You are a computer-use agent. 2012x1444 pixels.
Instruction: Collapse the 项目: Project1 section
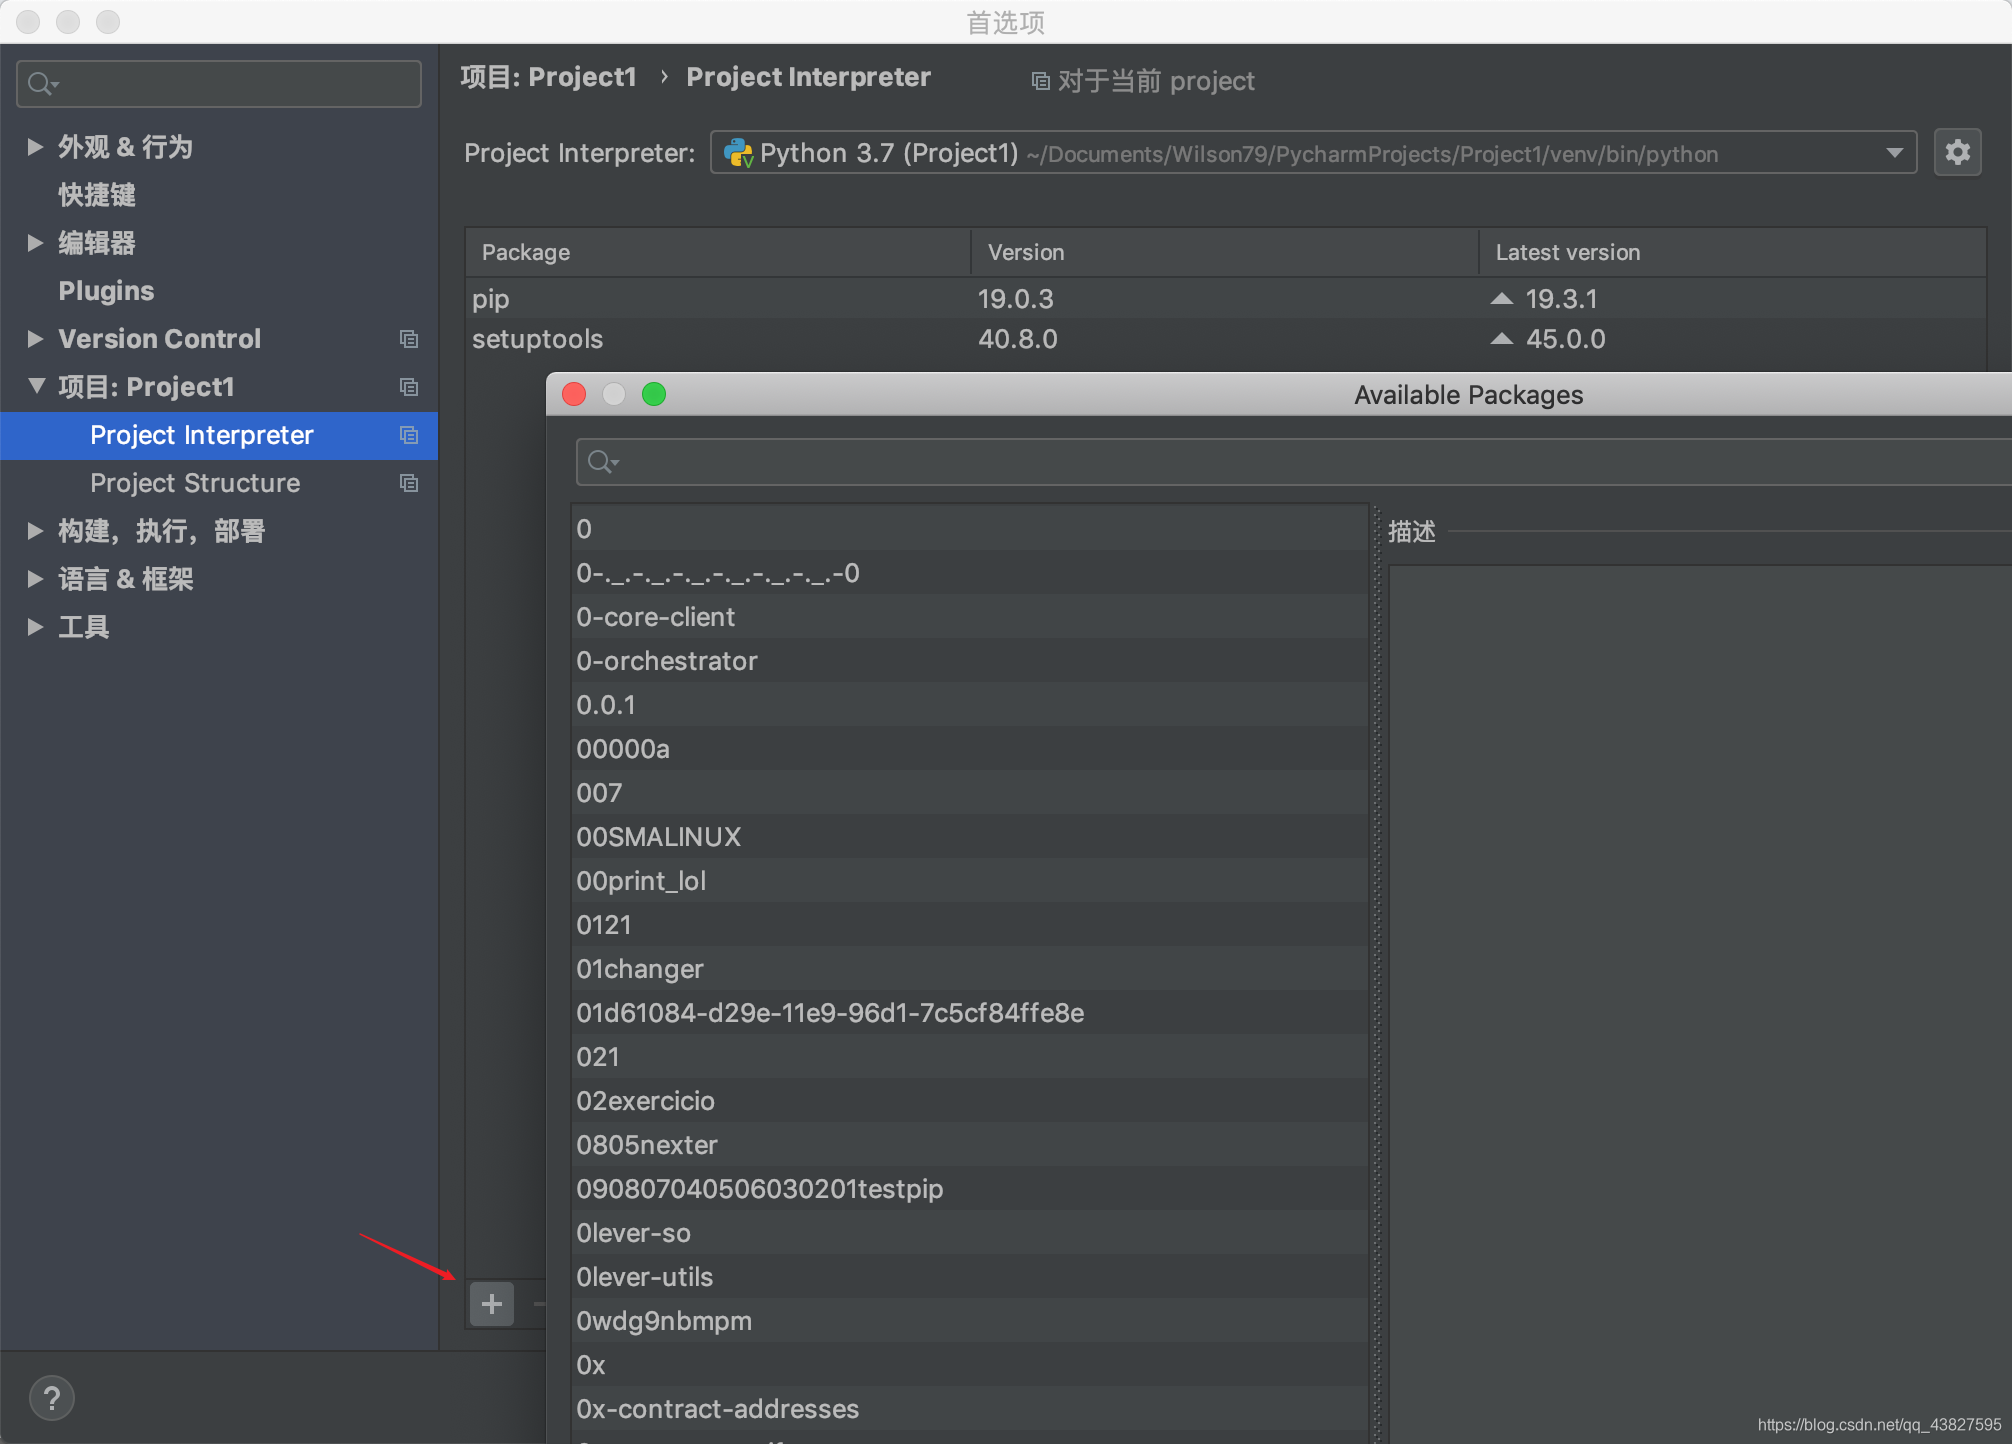36,386
